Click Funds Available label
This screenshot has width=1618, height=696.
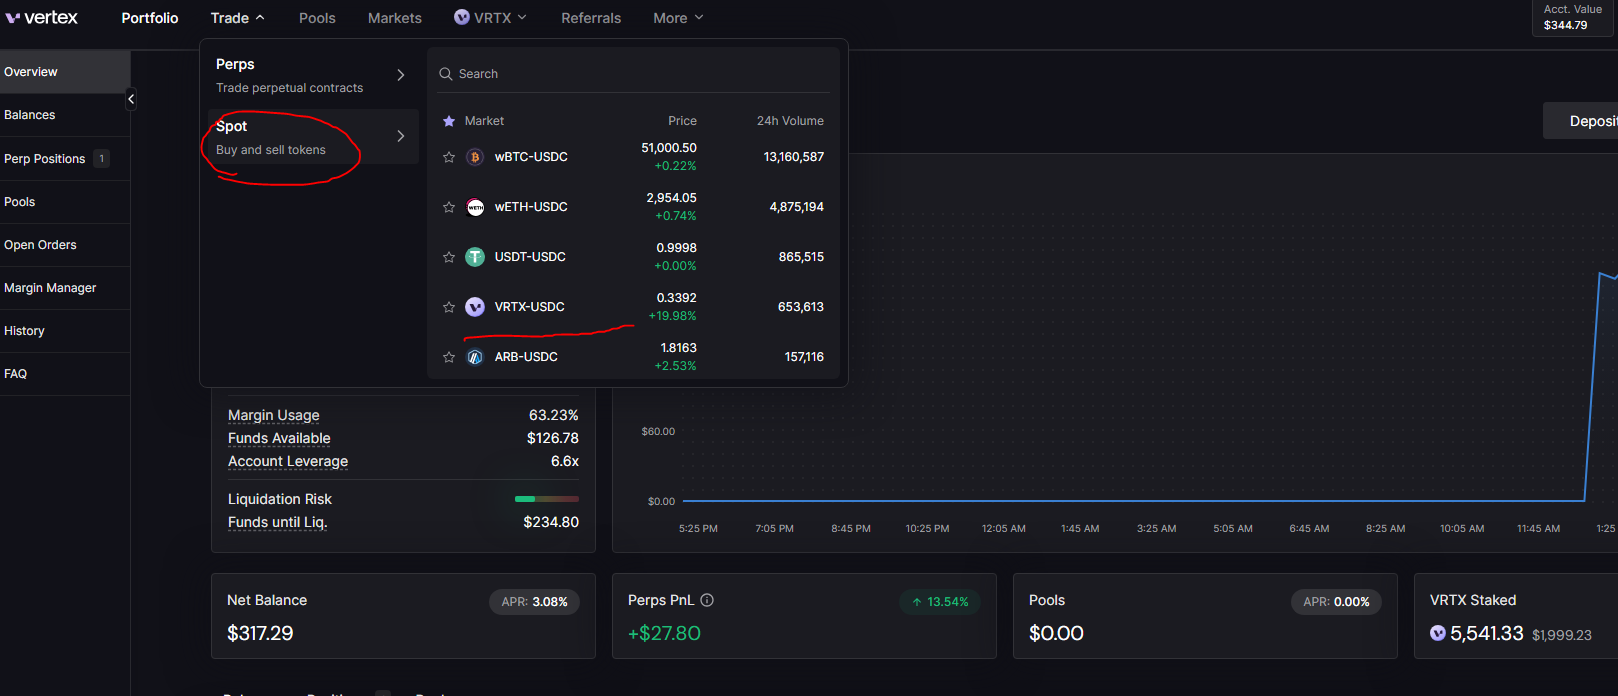[279, 438]
